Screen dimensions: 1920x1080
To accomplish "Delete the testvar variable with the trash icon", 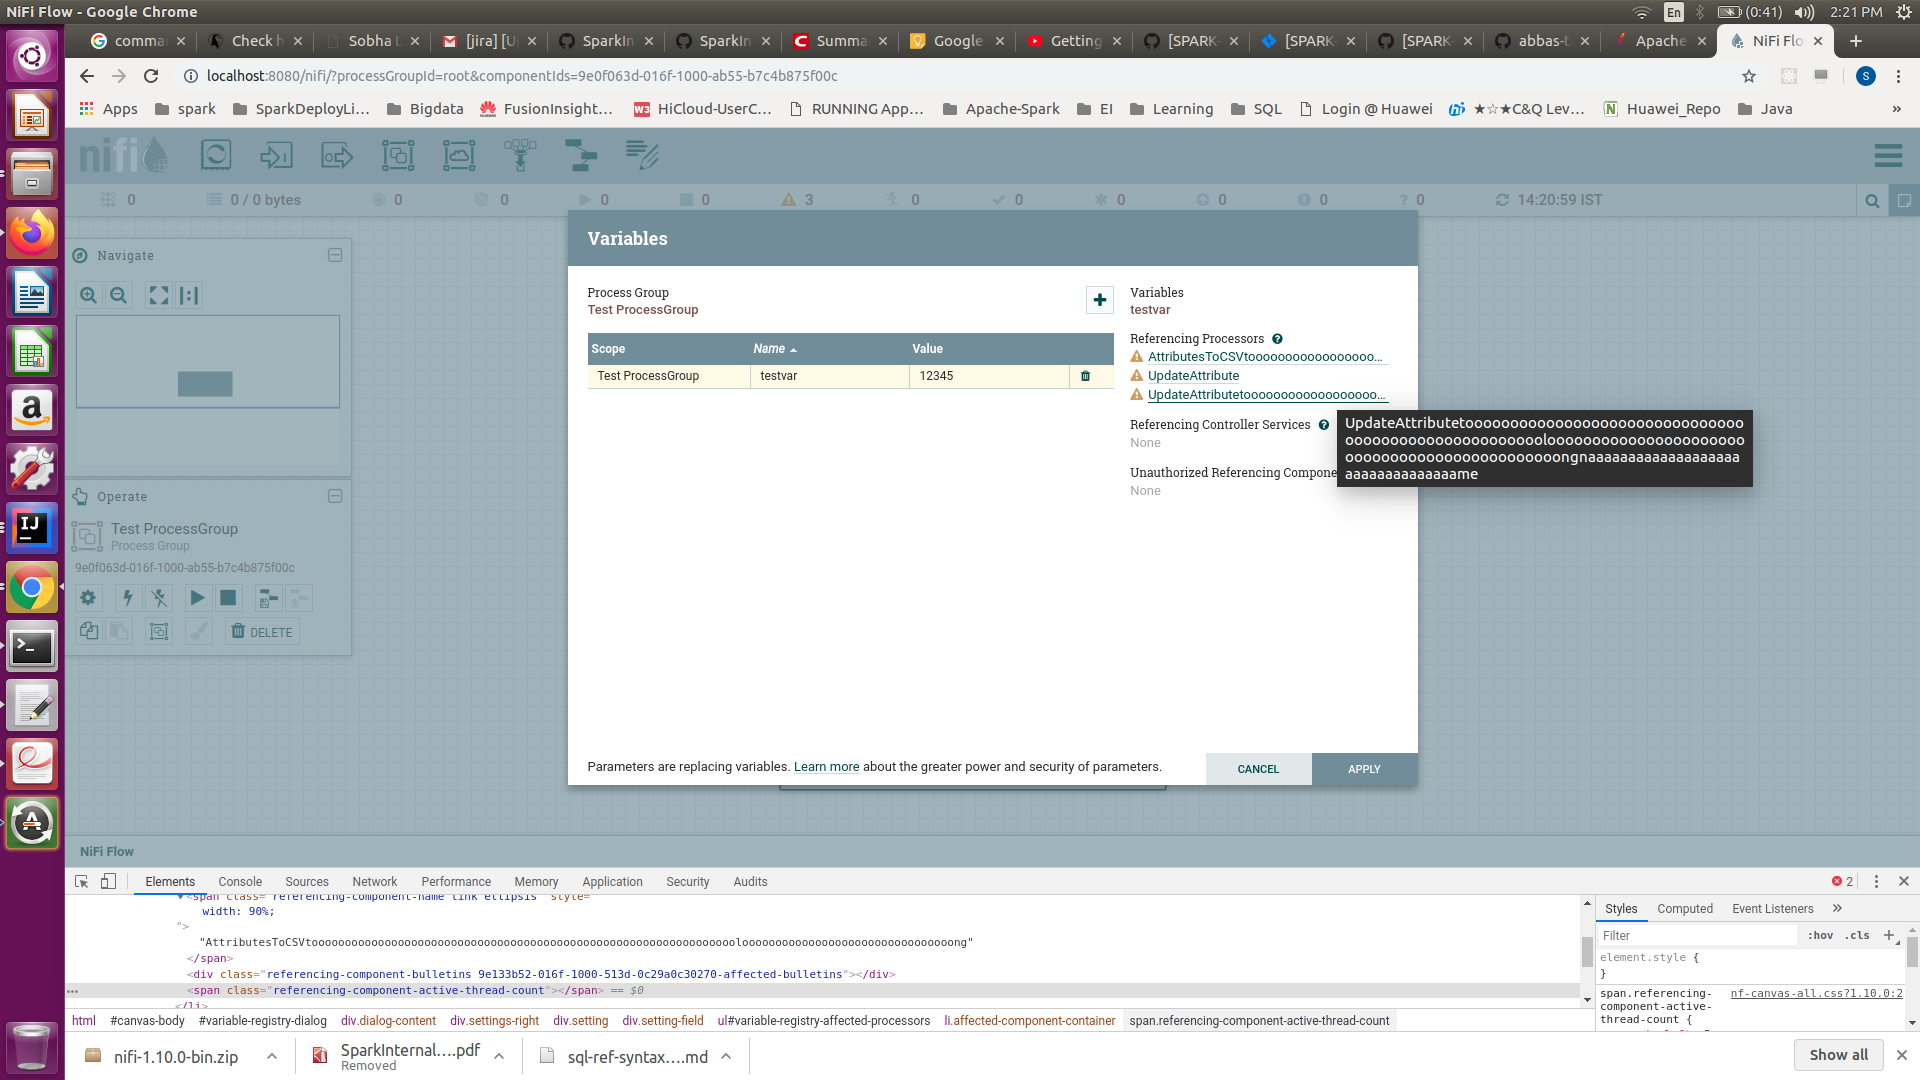I will (x=1085, y=376).
